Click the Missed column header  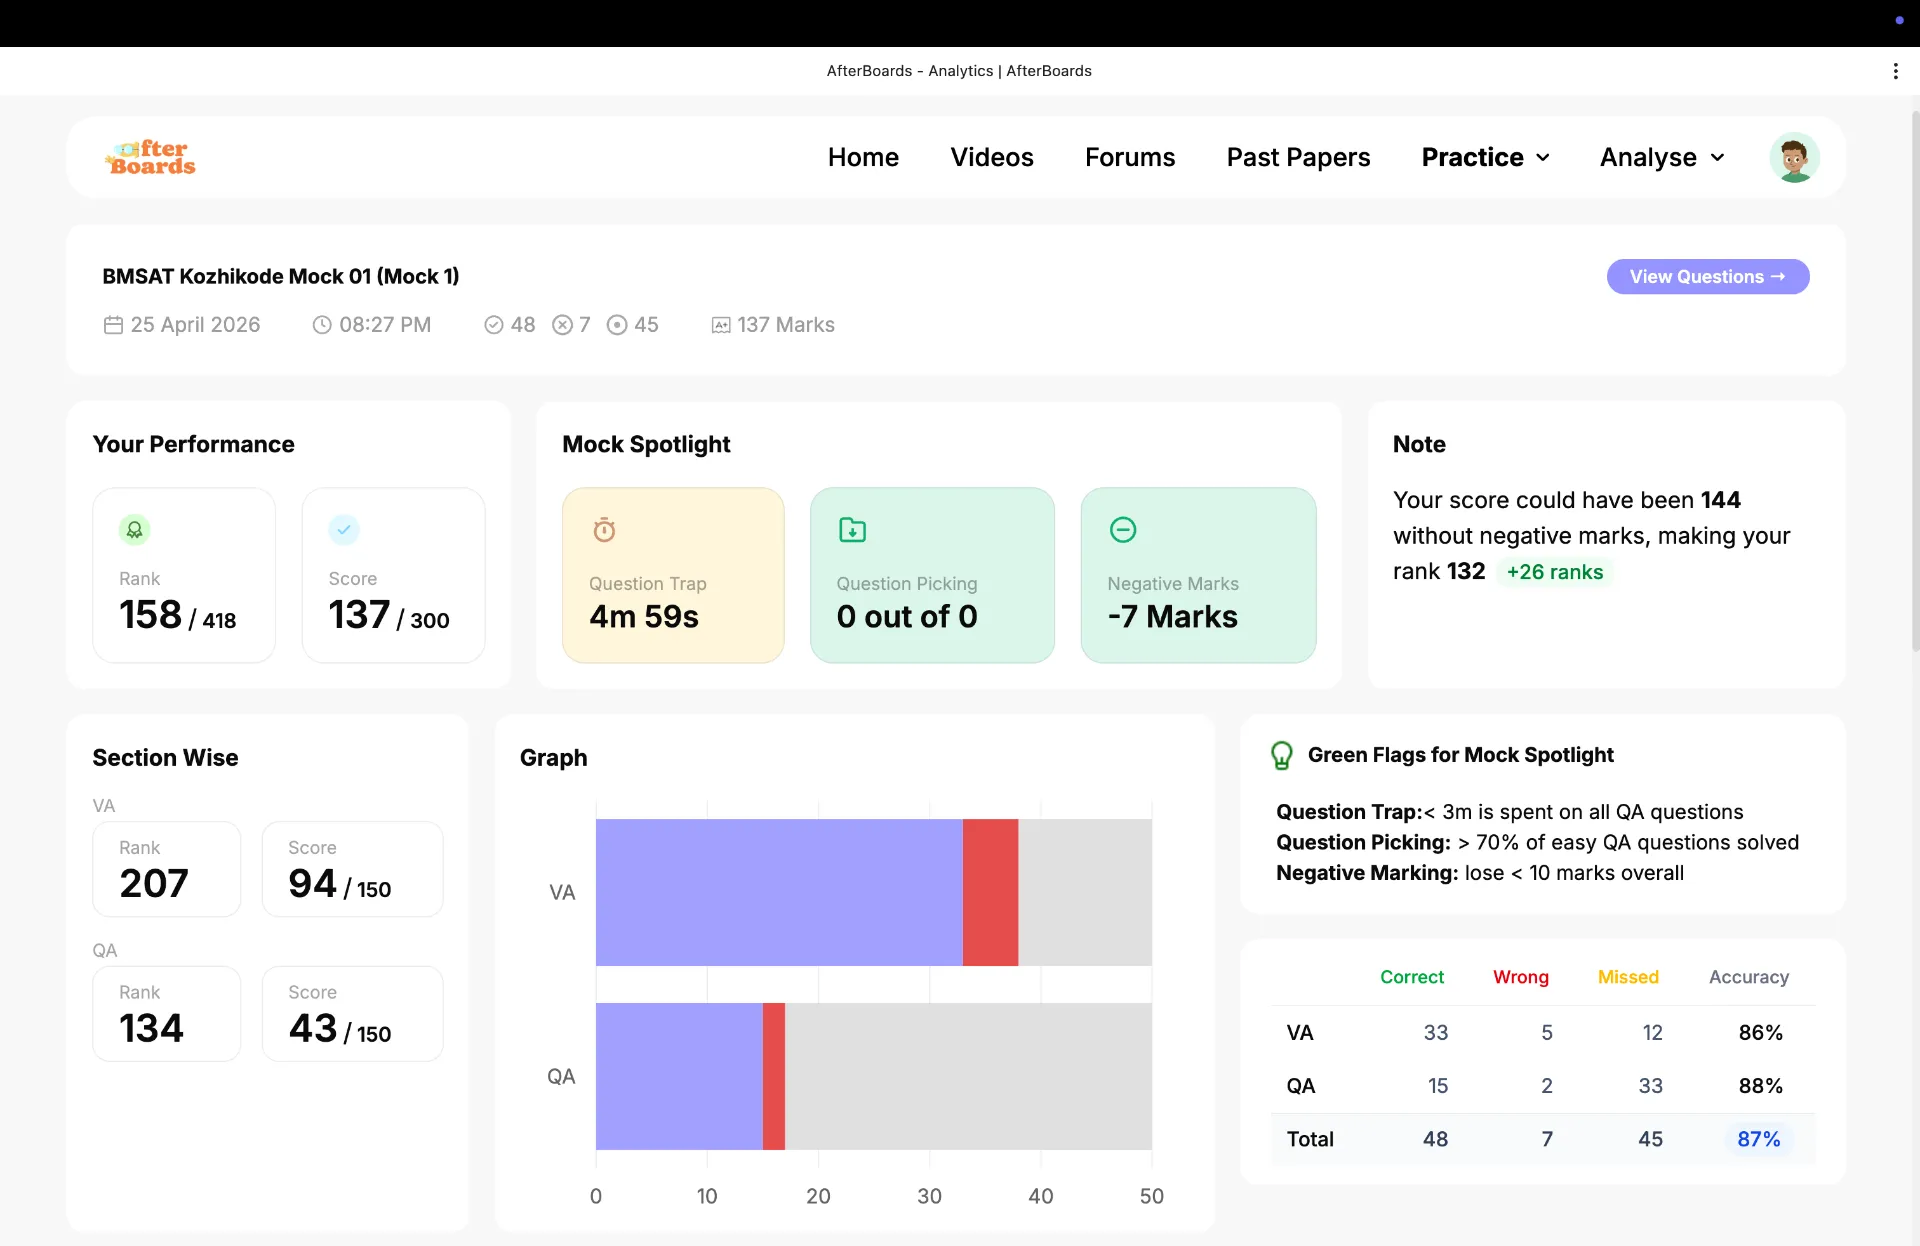[x=1628, y=977]
